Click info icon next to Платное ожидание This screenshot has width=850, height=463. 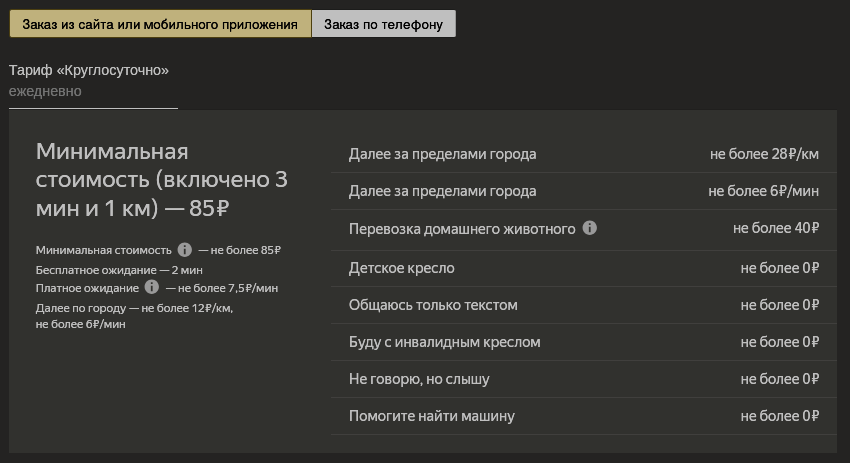151,287
